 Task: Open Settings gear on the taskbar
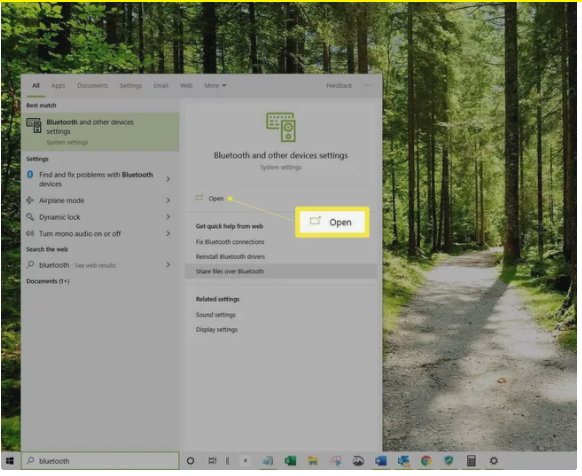[494, 461]
